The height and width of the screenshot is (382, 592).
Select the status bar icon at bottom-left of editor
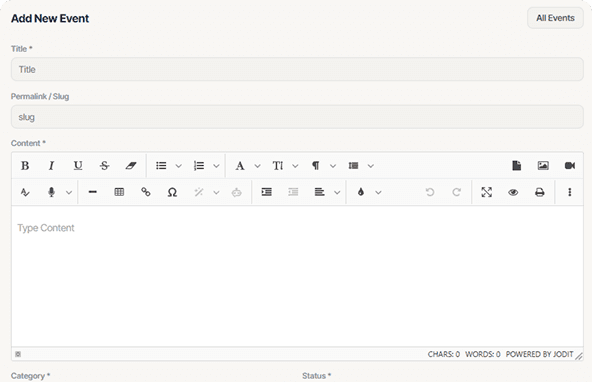tap(18, 354)
